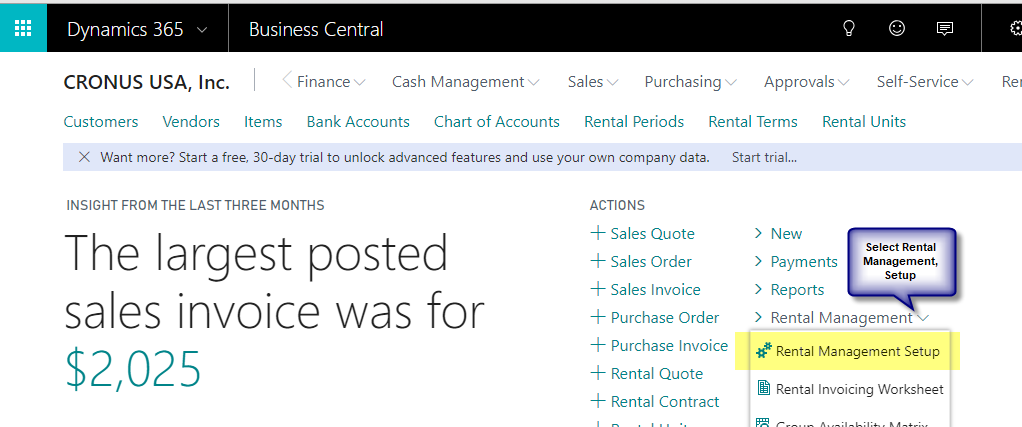Expand the Payments action group

tap(796, 261)
